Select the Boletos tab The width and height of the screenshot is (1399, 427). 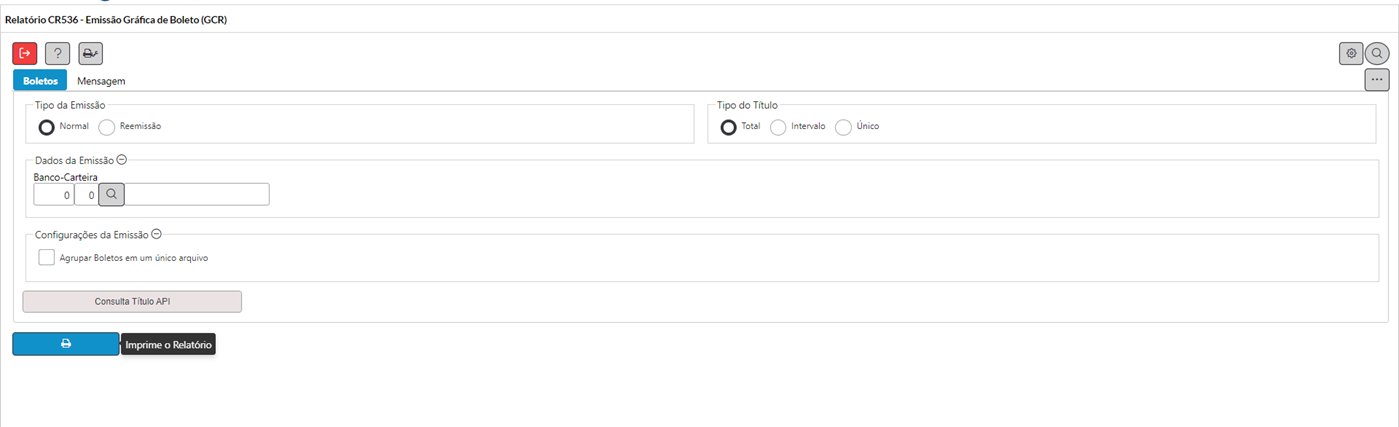click(x=40, y=81)
